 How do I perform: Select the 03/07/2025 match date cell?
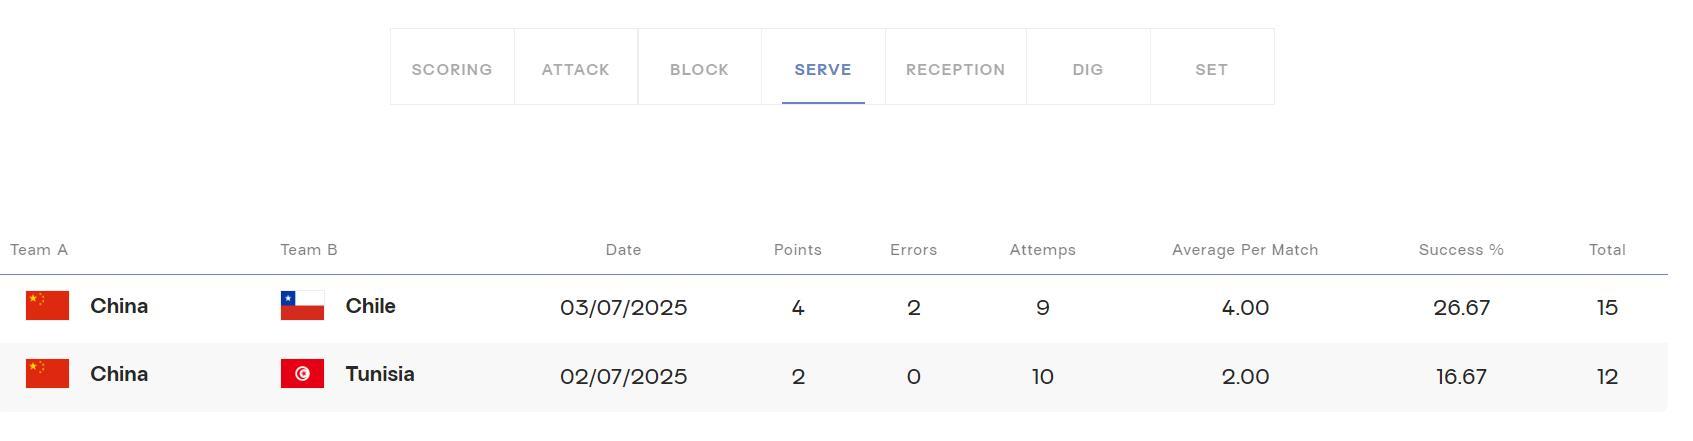(x=623, y=308)
